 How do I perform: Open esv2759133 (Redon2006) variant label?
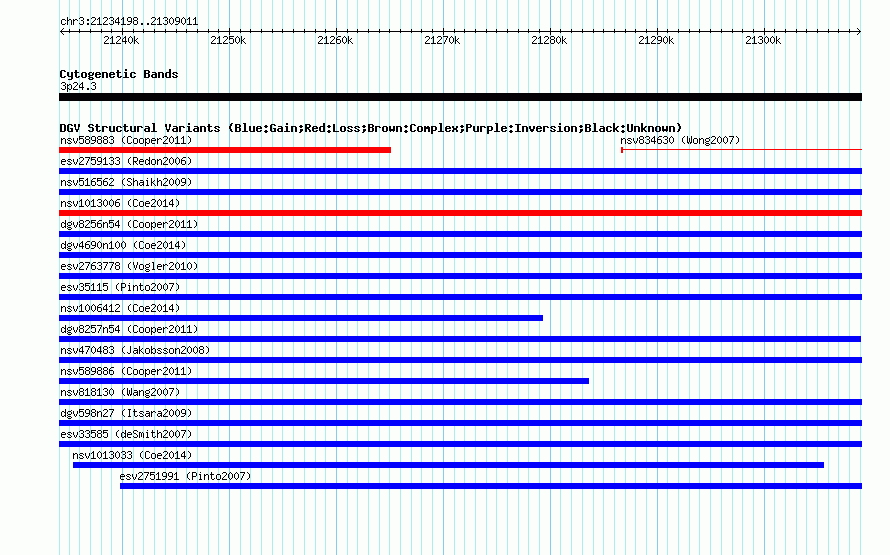pos(126,161)
